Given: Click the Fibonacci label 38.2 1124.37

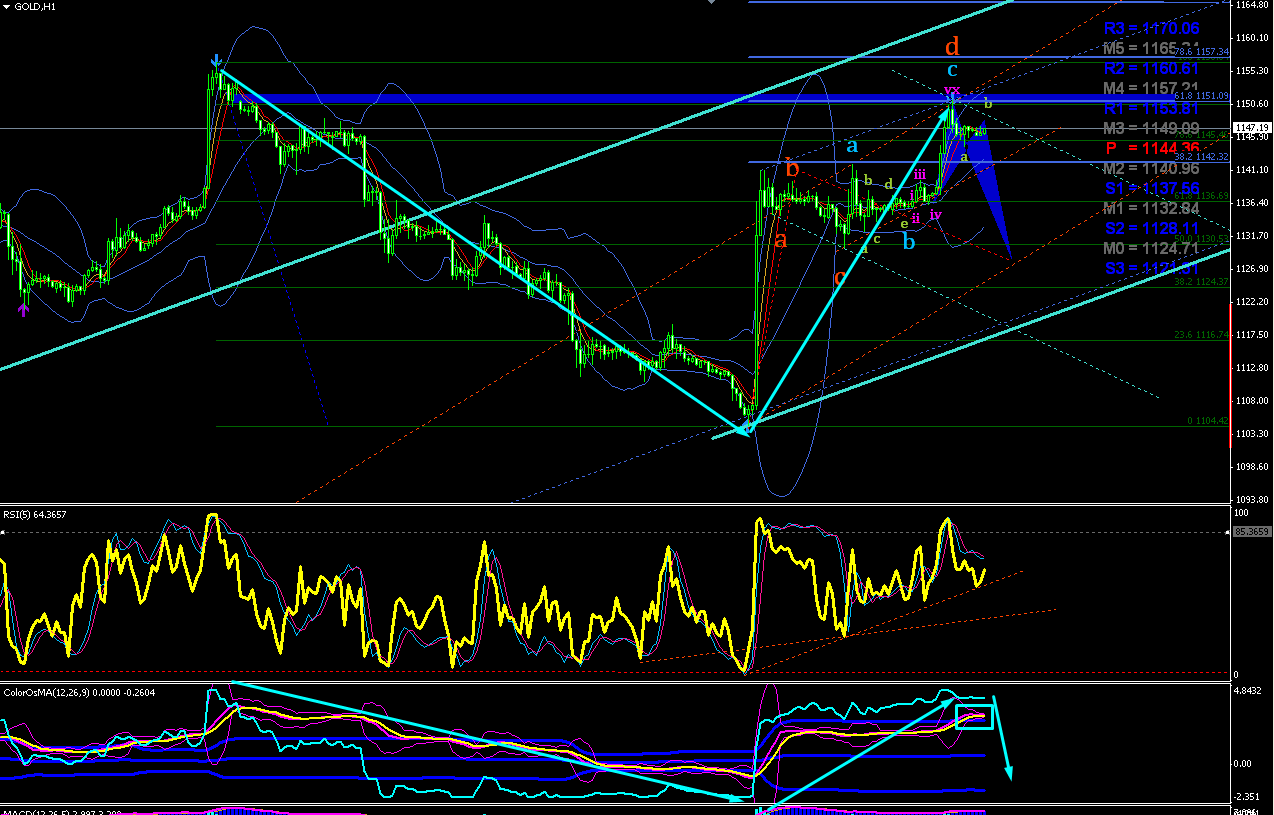Looking at the screenshot, I should point(1202,282).
